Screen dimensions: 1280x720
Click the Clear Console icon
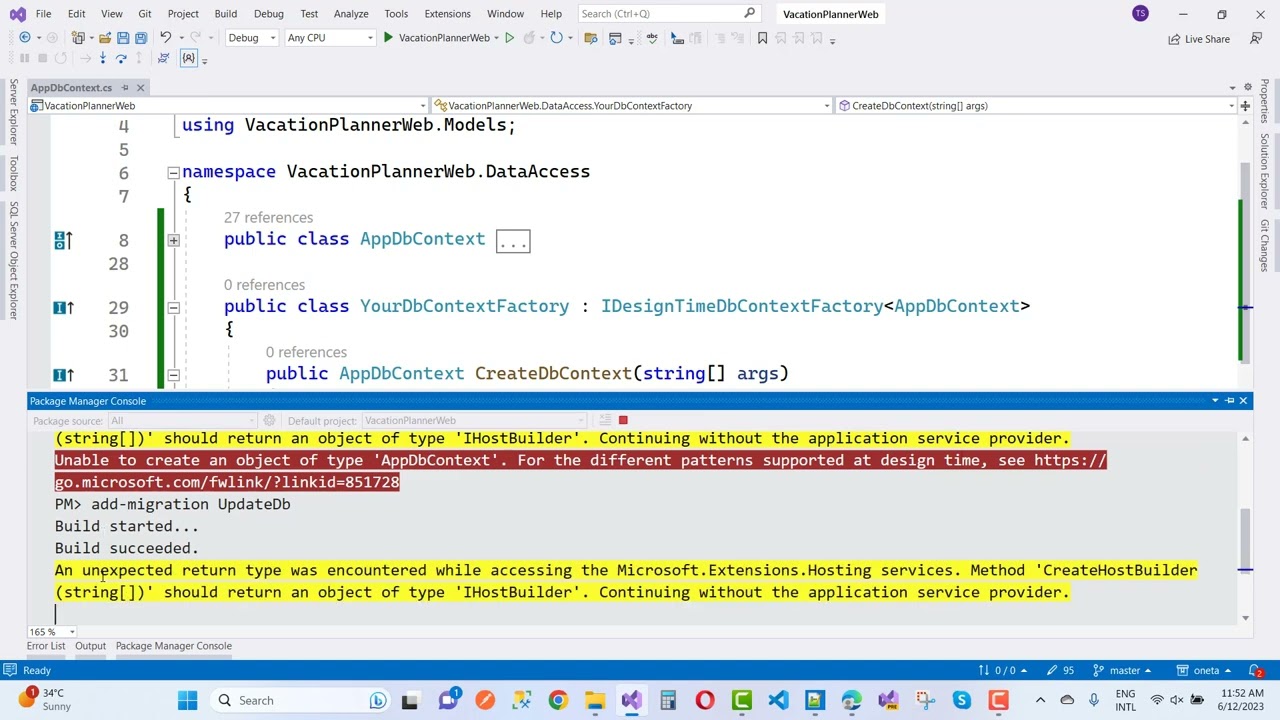pos(605,420)
